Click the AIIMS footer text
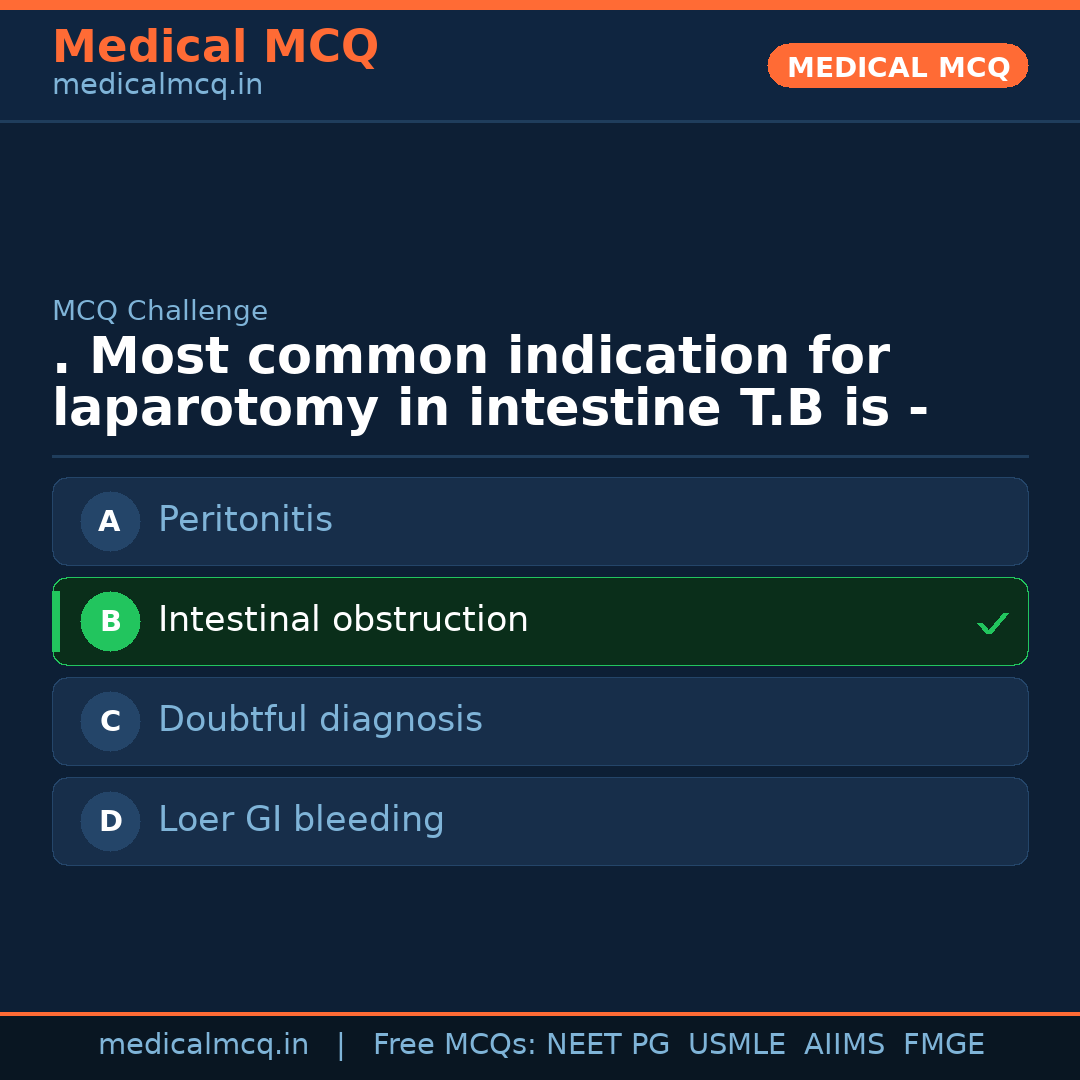This screenshot has height=1080, width=1080. pos(845,1043)
